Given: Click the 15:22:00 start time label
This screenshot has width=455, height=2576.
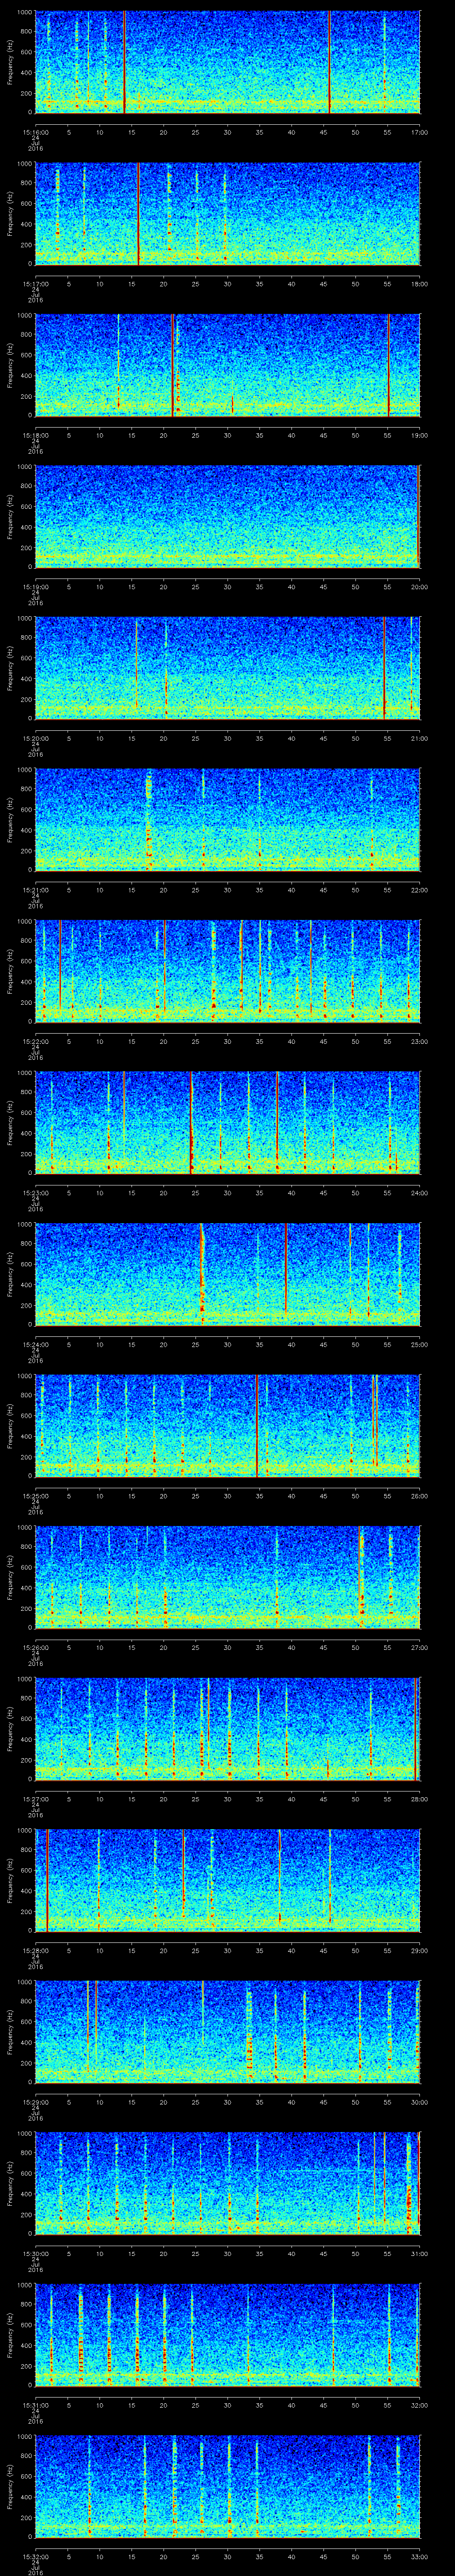Looking at the screenshot, I should (36, 1041).
